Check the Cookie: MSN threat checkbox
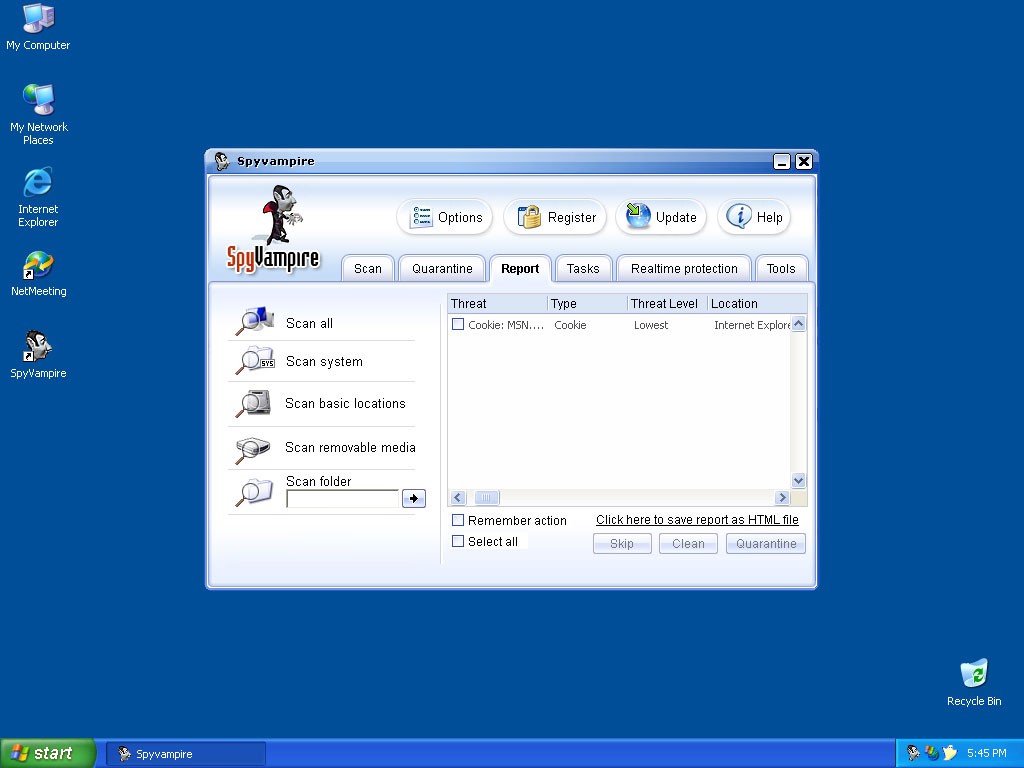 (x=458, y=324)
